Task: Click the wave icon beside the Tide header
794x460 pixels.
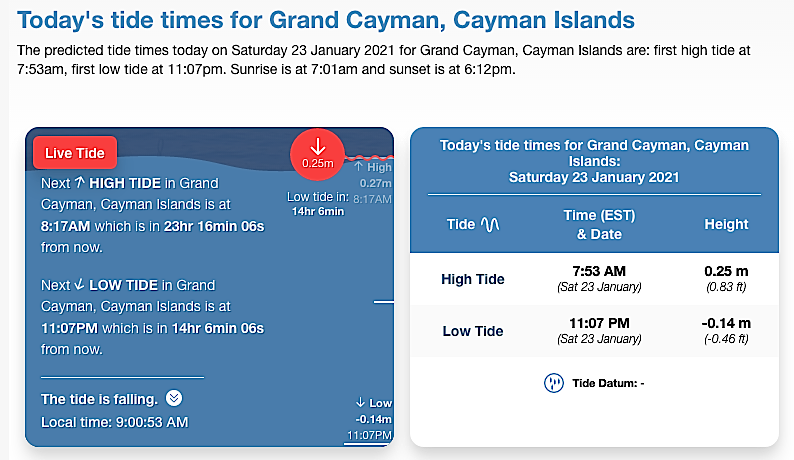Action: (491, 225)
